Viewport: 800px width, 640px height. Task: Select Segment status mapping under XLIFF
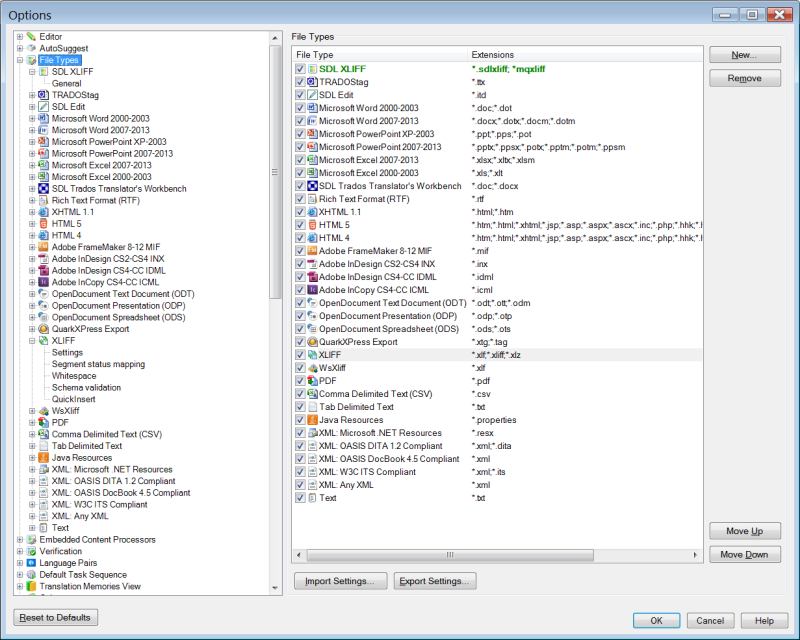[x=98, y=364]
